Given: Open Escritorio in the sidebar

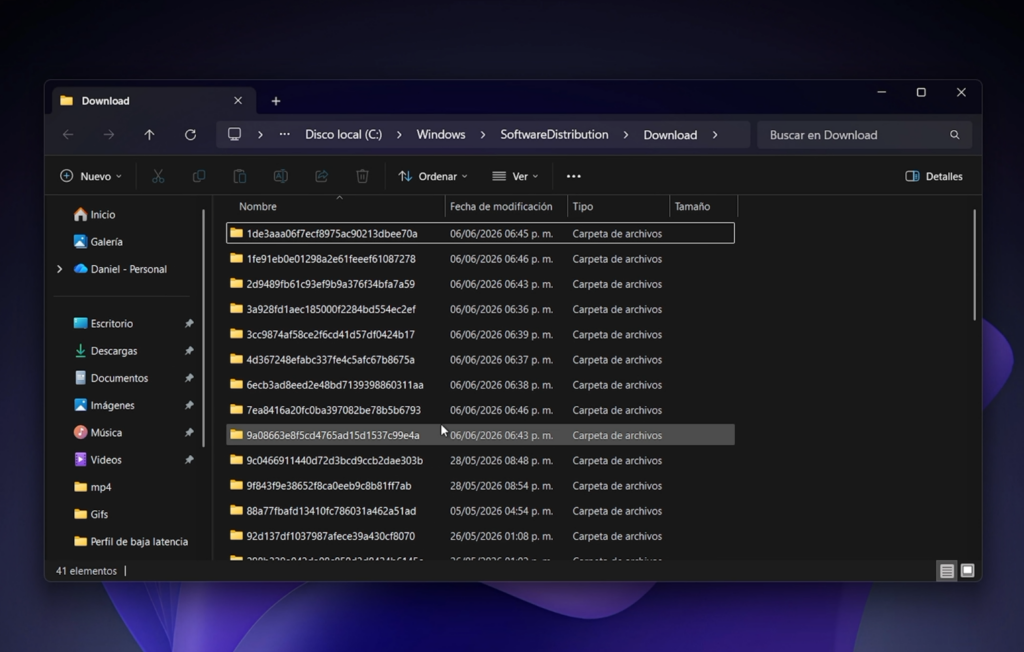Looking at the screenshot, I should point(103,323).
